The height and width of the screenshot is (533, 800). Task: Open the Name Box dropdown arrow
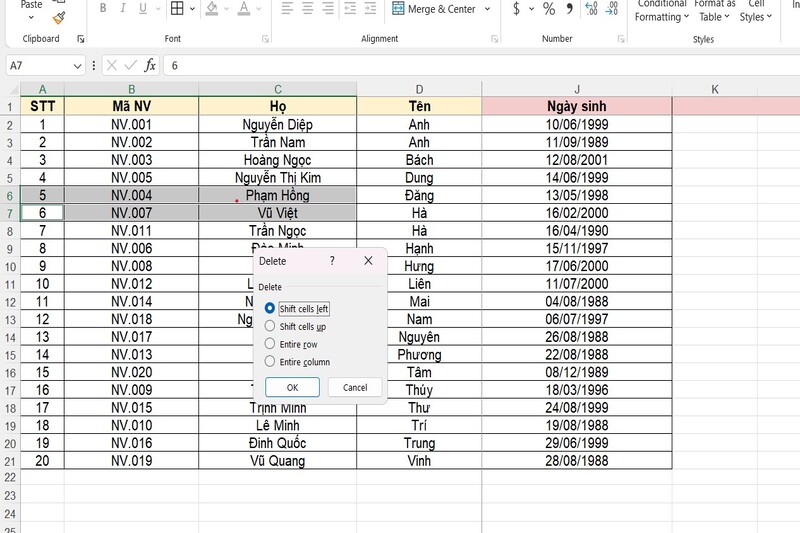[x=78, y=65]
